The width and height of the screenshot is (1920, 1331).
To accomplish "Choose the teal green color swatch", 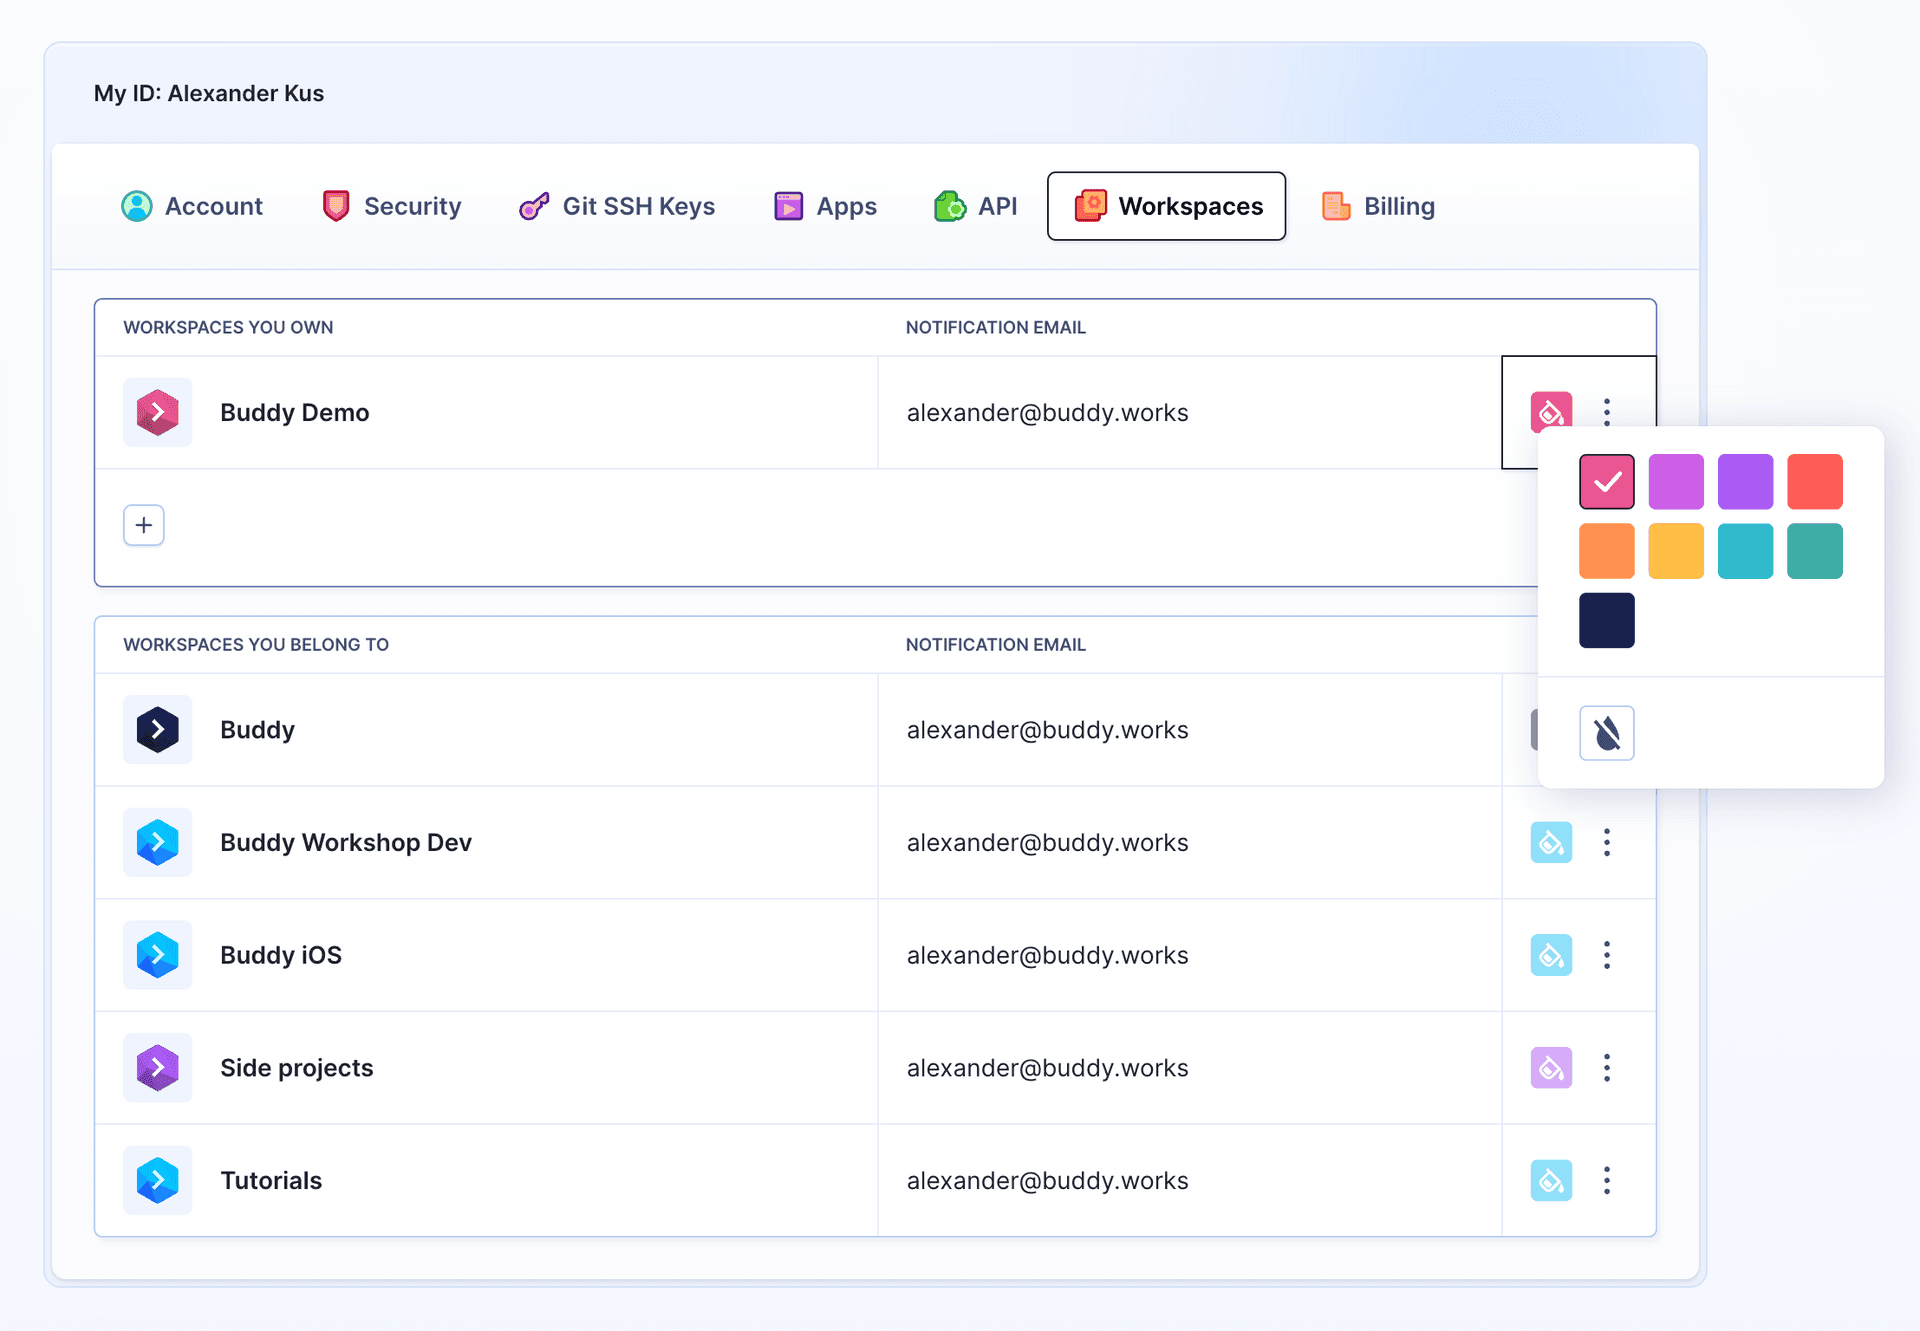I will coord(1815,551).
